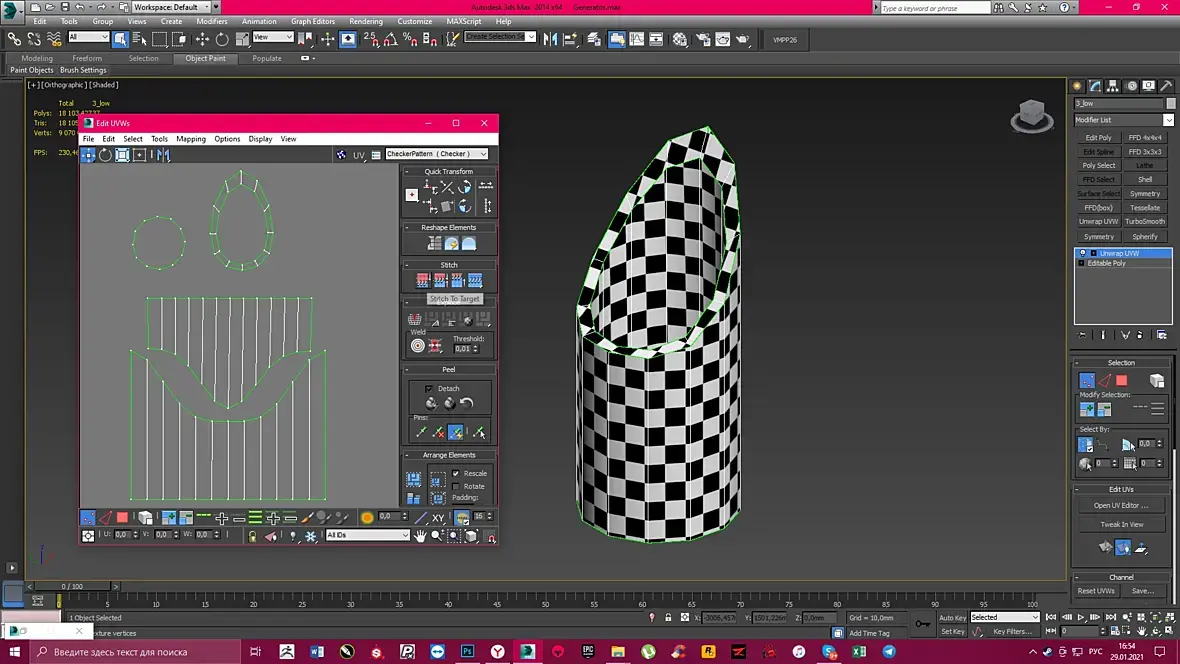Select the Rotate tool in Edit UVWs toolbar
The image size is (1180, 664).
click(105, 155)
